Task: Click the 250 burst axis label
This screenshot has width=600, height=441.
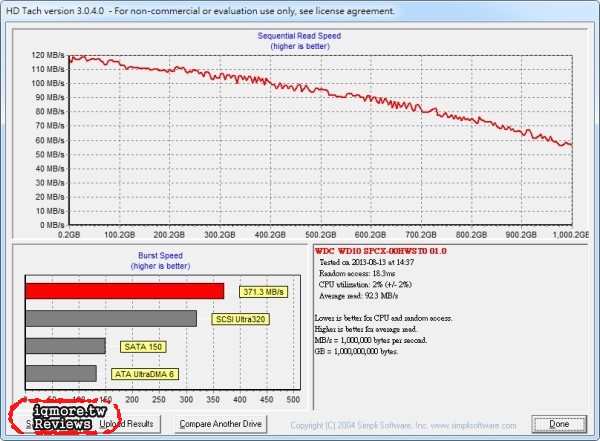Action: pos(159,400)
